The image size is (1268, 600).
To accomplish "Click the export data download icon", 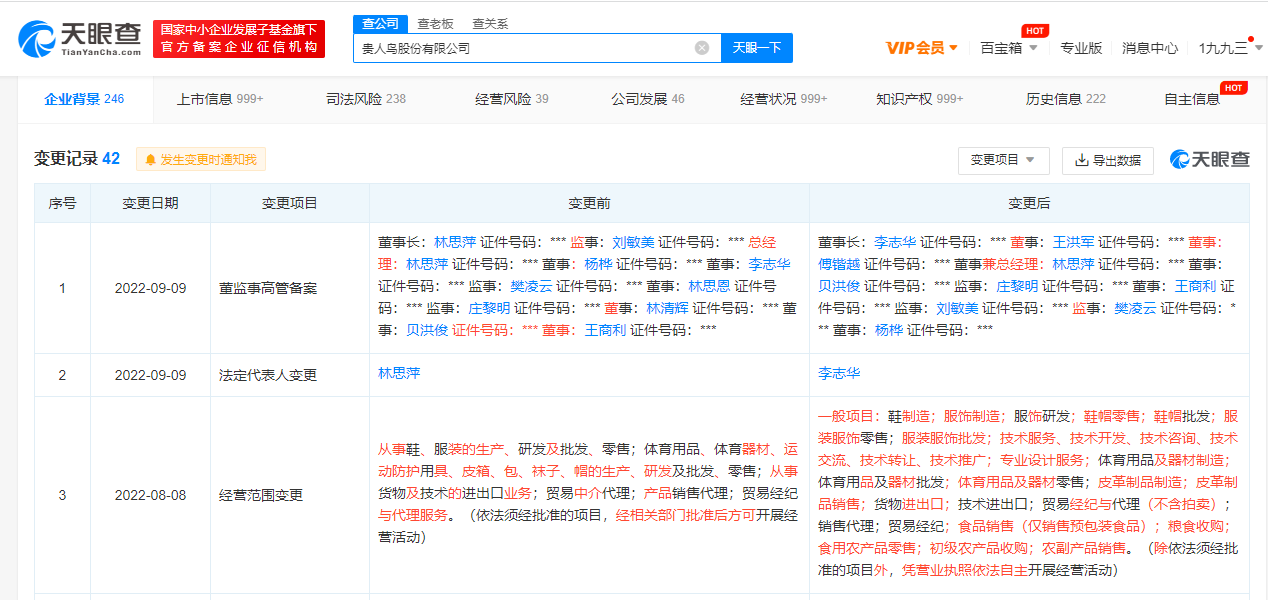I will [1081, 160].
